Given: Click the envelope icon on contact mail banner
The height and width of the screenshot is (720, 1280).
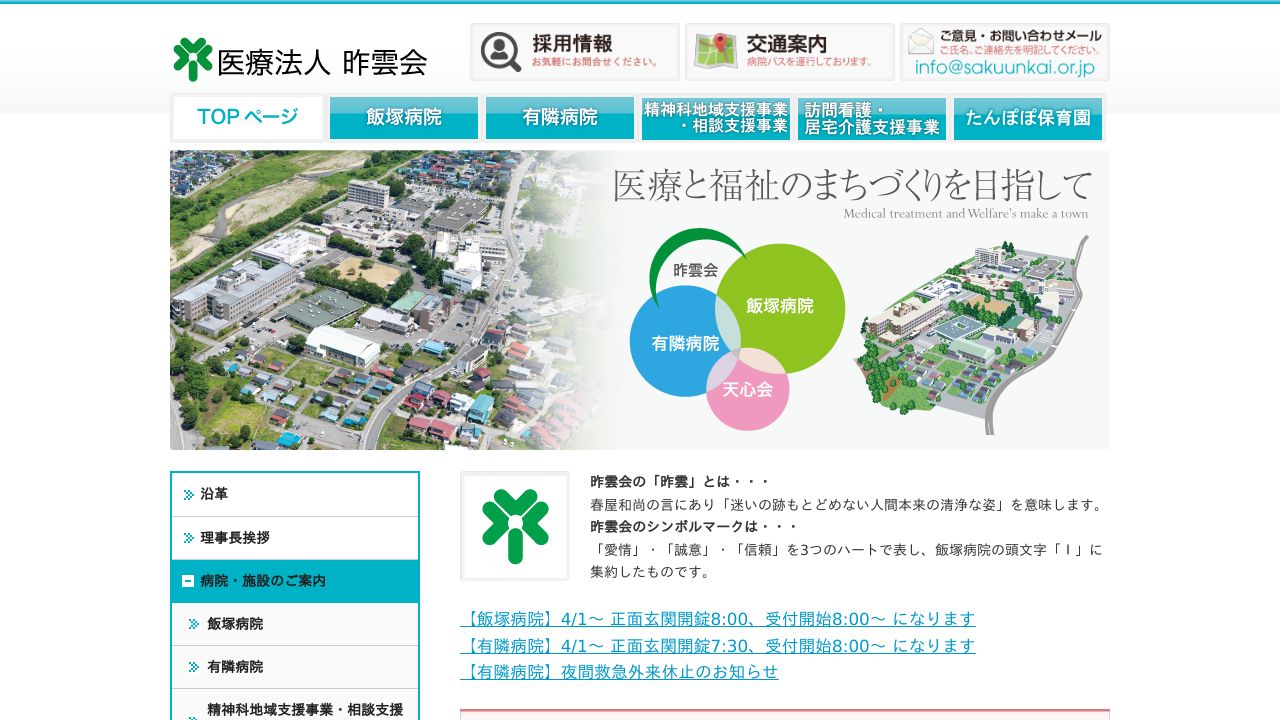Looking at the screenshot, I should pos(920,42).
